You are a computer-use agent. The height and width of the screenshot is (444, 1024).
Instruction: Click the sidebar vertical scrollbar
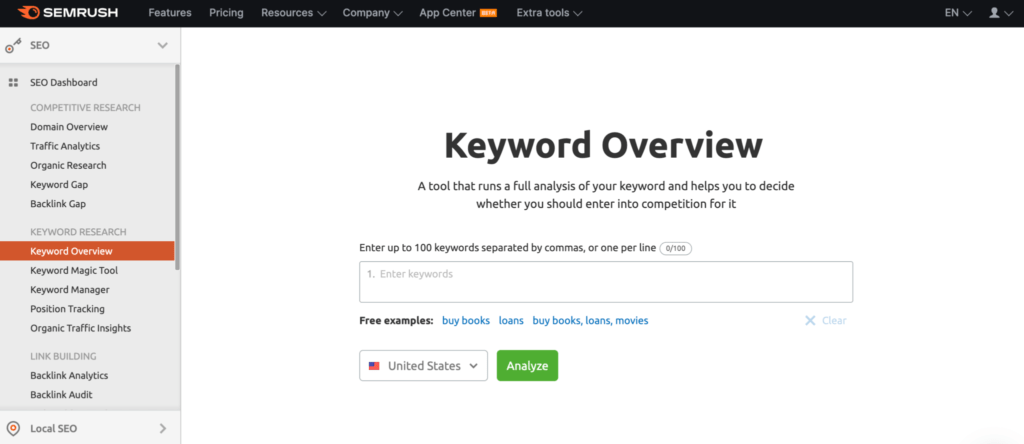(178, 166)
